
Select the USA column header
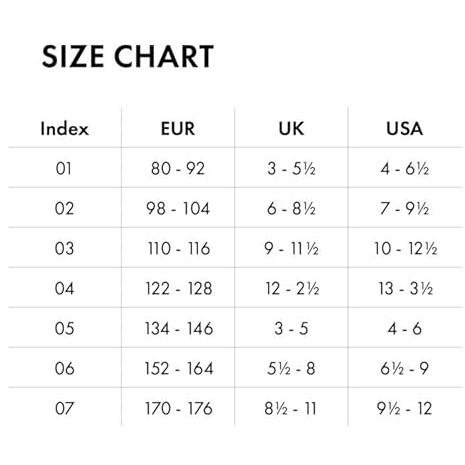coord(405,129)
